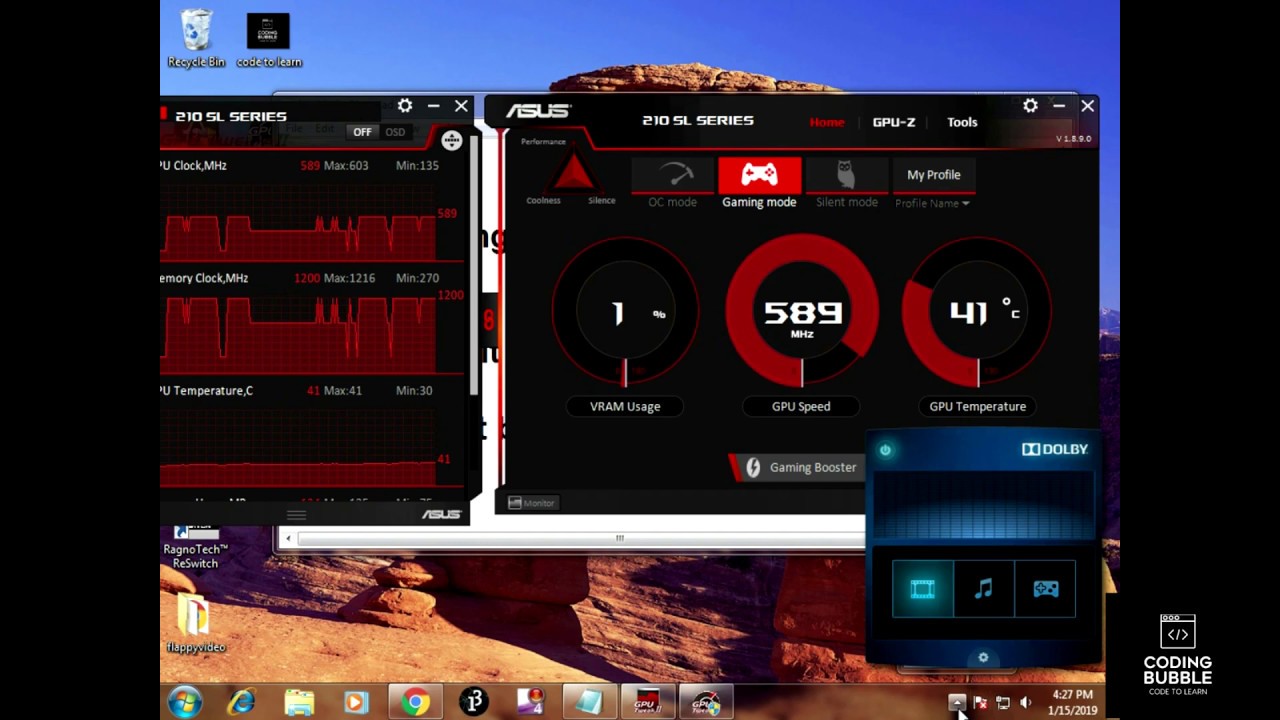Open notepad-like taskbar app icon

coord(589,702)
